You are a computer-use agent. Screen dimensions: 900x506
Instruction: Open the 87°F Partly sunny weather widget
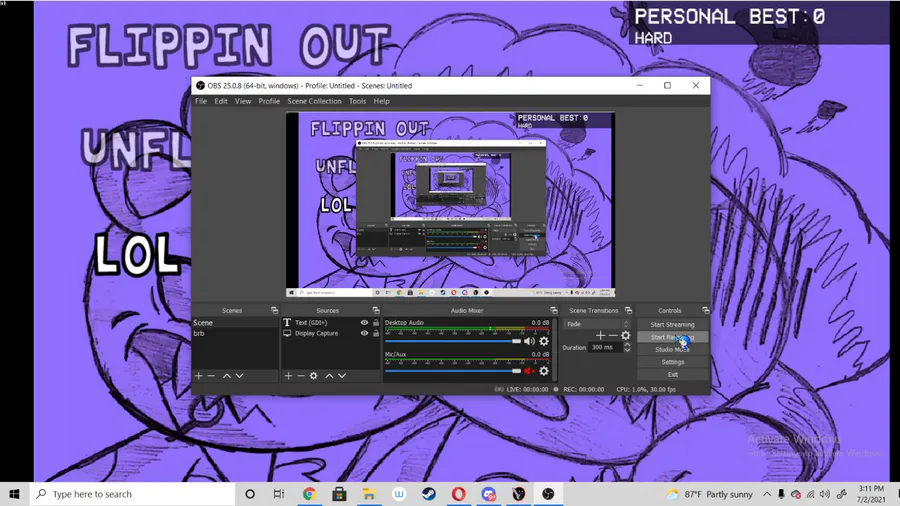(709, 494)
